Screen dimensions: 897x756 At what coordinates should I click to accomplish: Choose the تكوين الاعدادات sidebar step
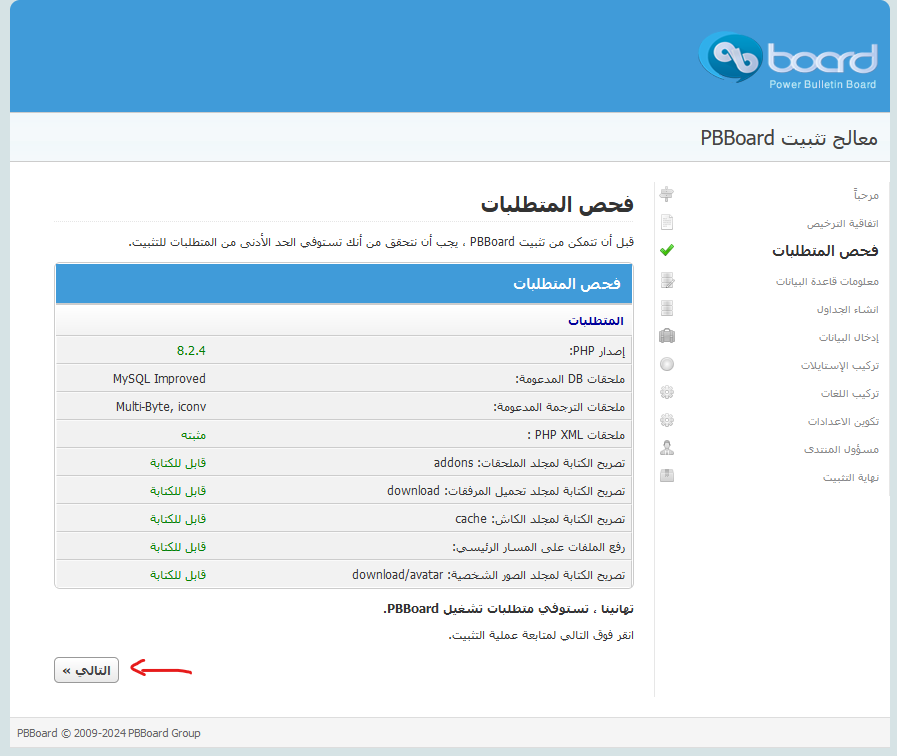[843, 421]
